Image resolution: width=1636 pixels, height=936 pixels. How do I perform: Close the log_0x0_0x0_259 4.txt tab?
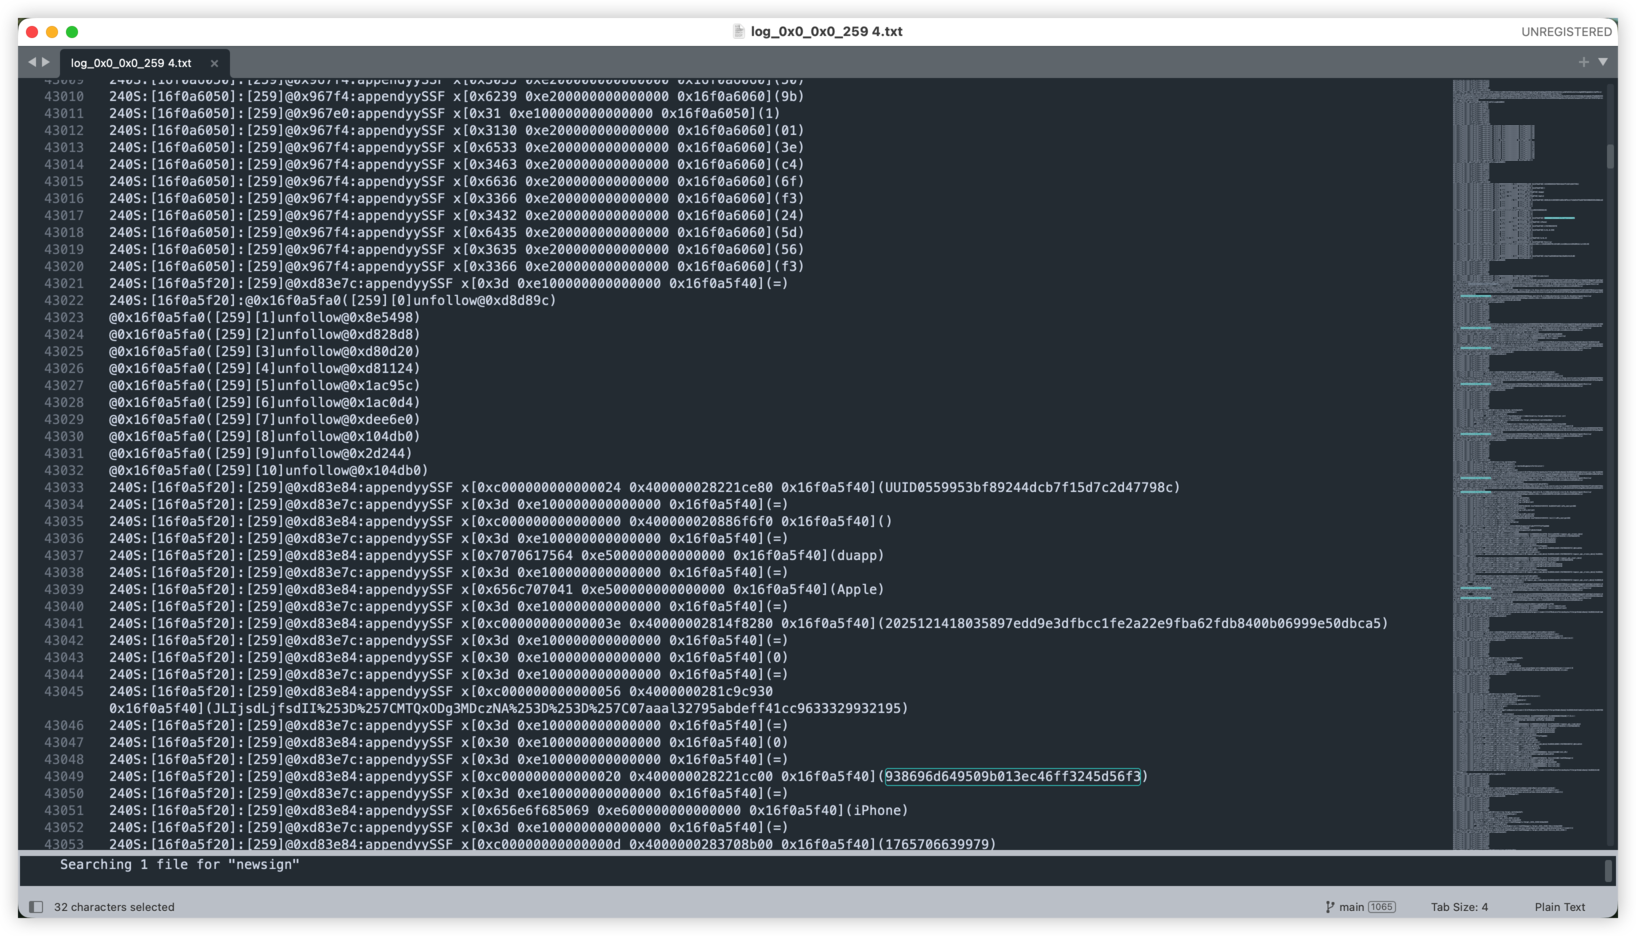(214, 63)
